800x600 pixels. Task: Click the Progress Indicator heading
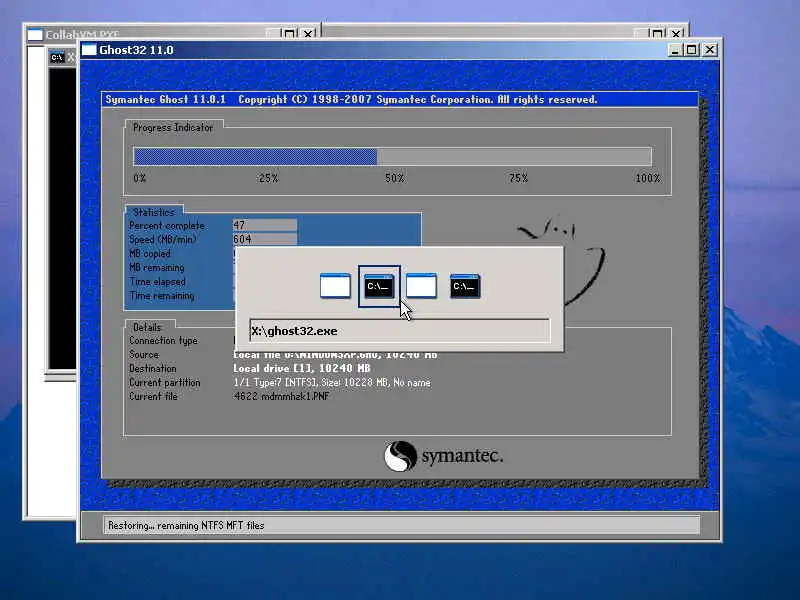[173, 128]
